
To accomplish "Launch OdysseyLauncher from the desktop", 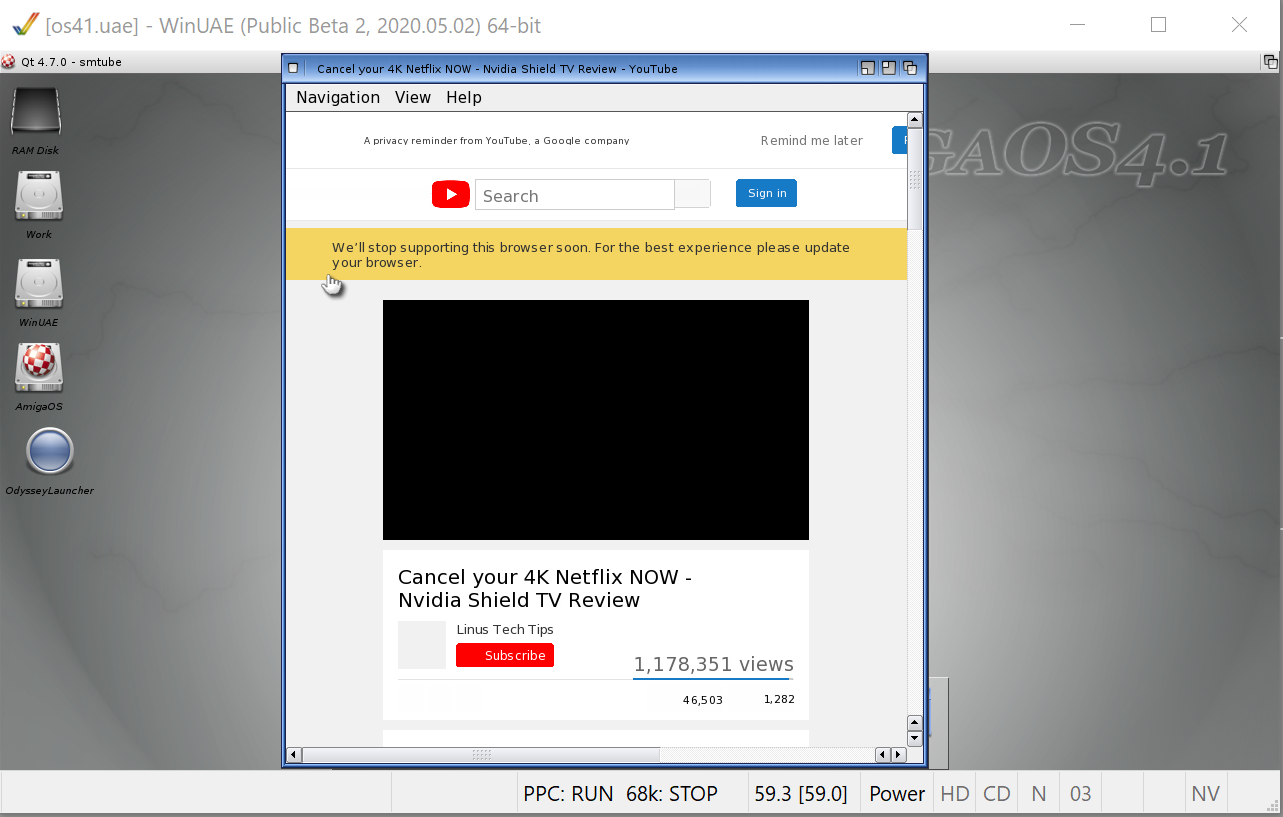I will 50,452.
